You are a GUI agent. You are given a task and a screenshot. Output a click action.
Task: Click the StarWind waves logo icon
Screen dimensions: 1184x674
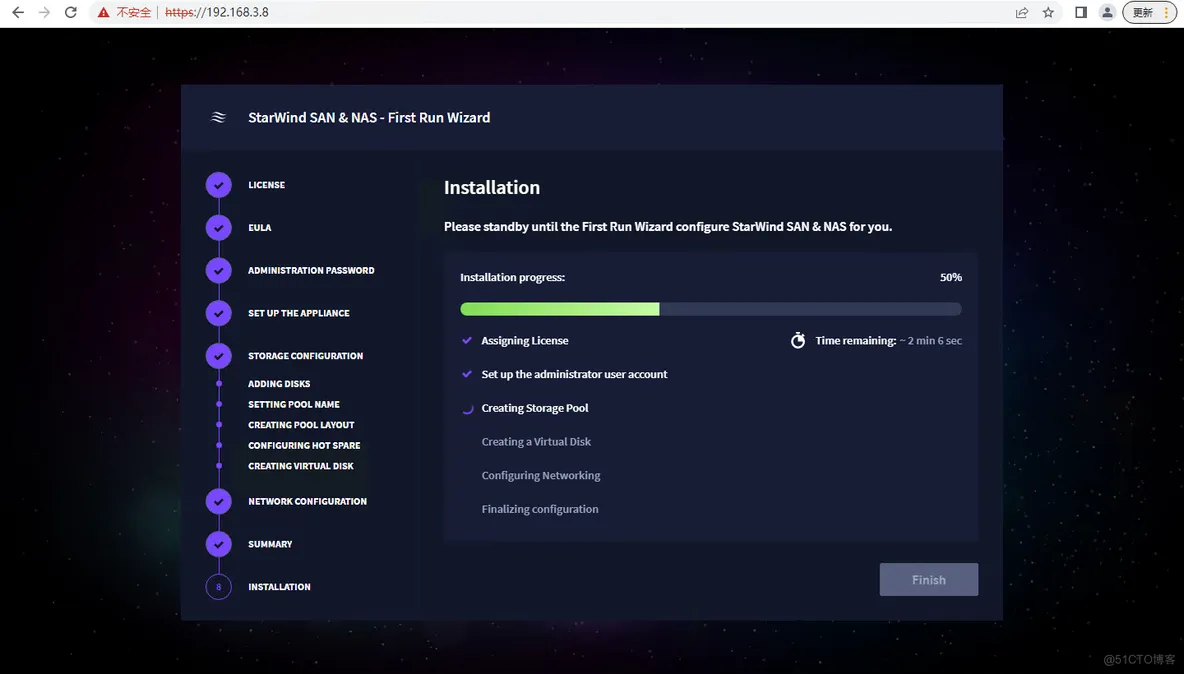tap(218, 117)
